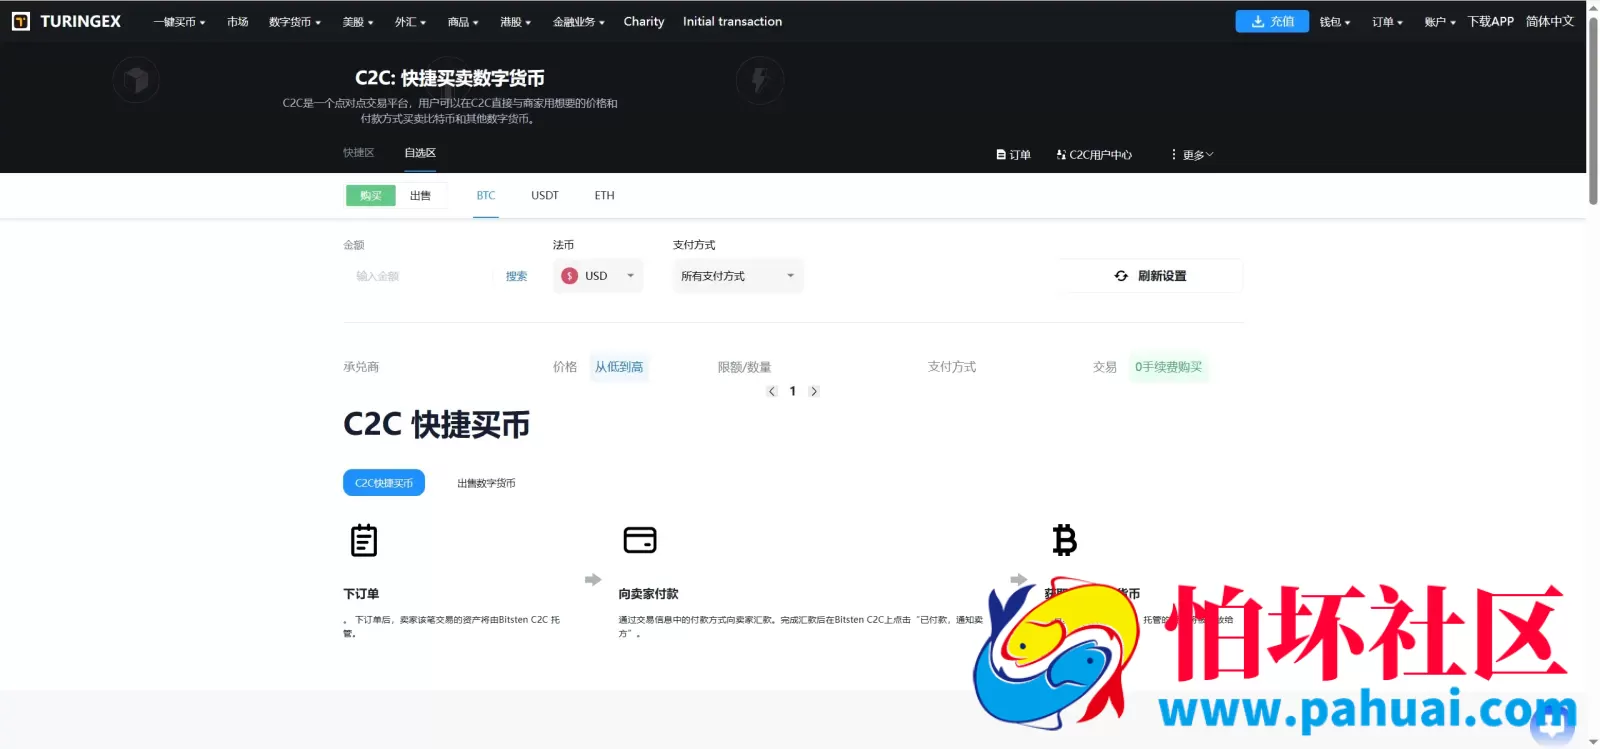Open the 账户 account dropdown
This screenshot has height=749, width=1600.
1440,22
